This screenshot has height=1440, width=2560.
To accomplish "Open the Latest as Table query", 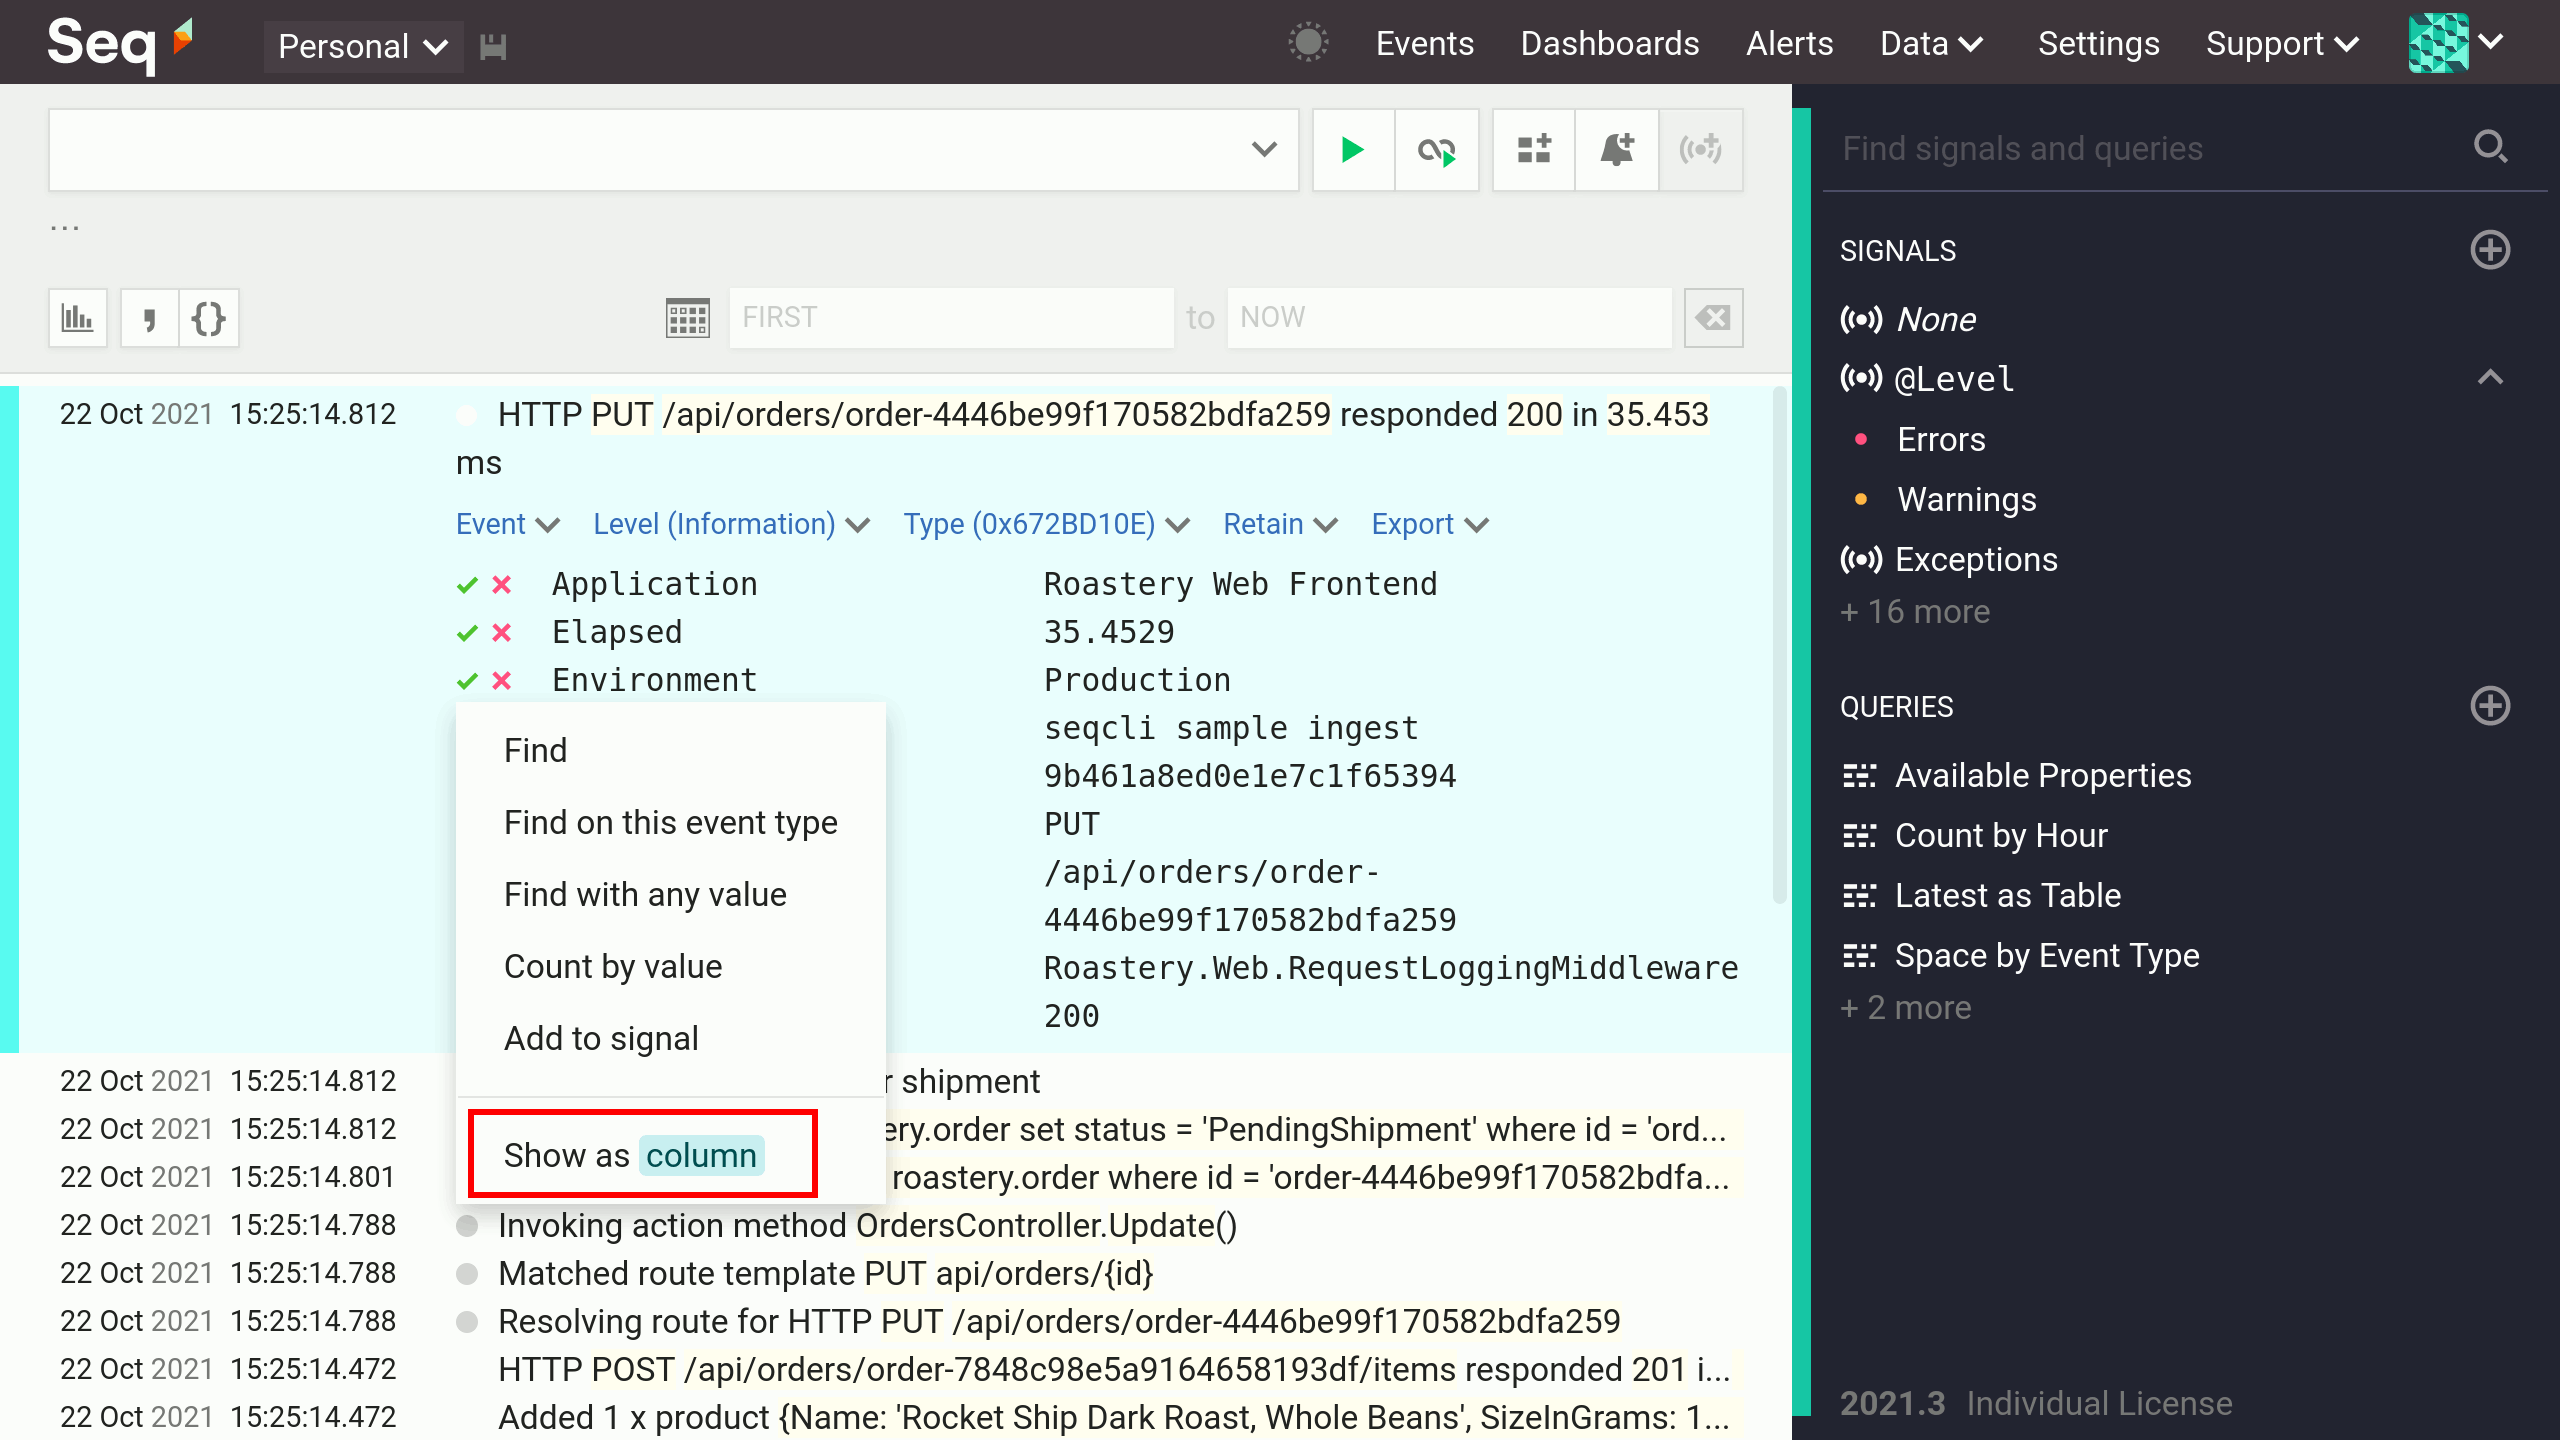I will (1981, 895).
